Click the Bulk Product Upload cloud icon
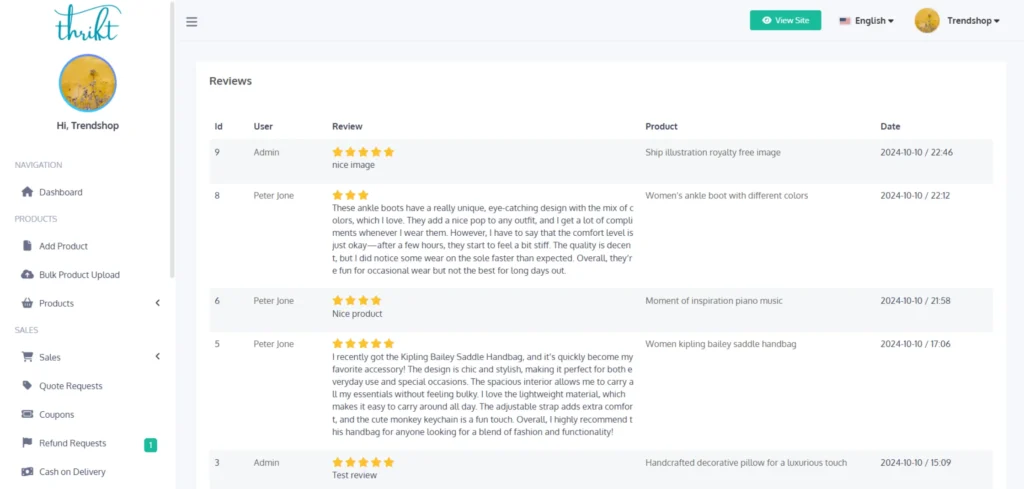The image size is (1024, 489). coord(28,275)
